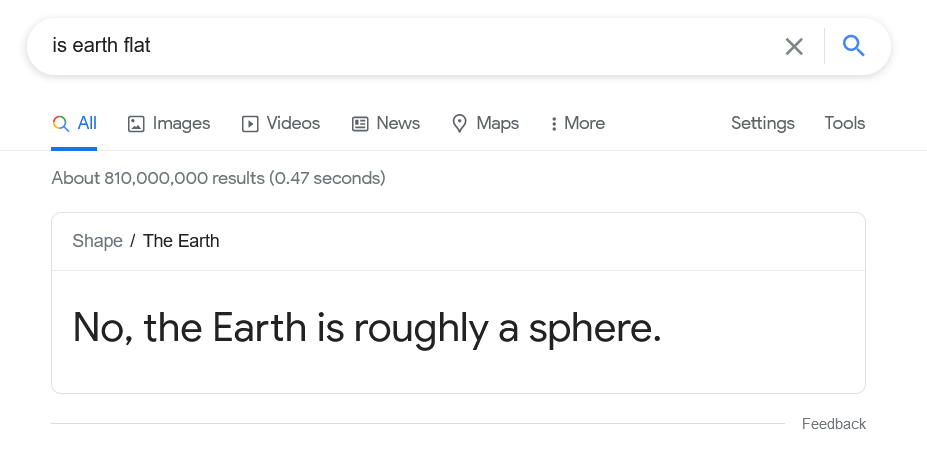Viewport: 927px width, 457px height.
Task: Focus the search field containing 'is earth flat'
Action: [x=408, y=46]
